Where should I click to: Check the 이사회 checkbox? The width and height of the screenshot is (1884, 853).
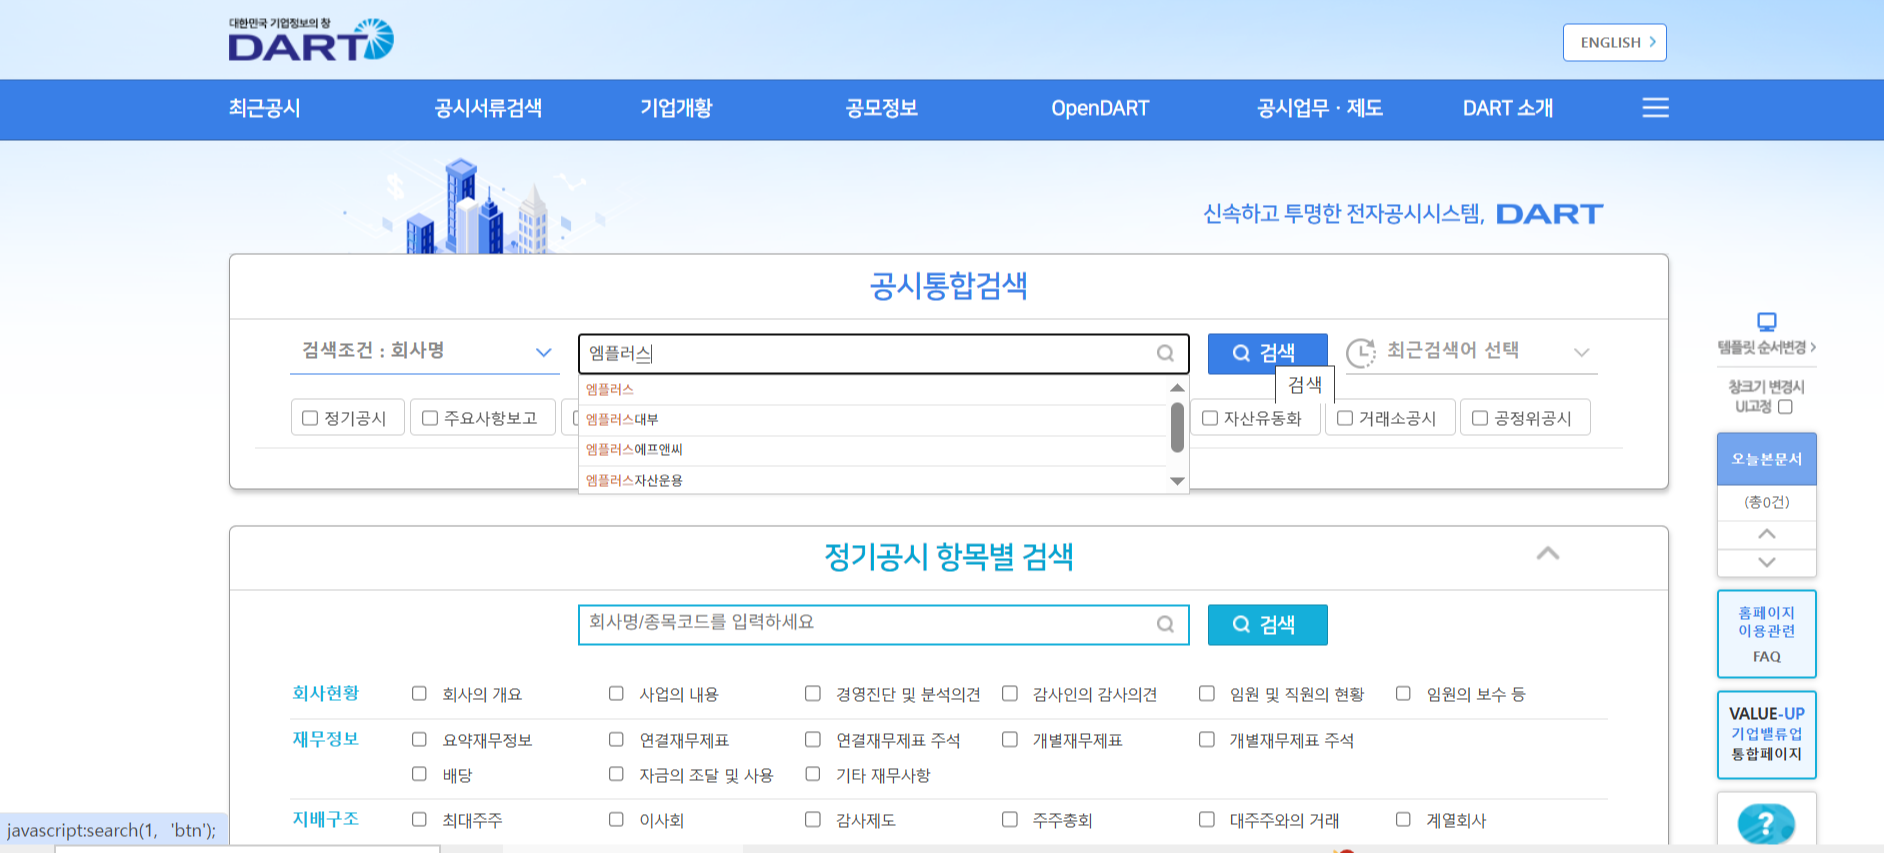(616, 819)
